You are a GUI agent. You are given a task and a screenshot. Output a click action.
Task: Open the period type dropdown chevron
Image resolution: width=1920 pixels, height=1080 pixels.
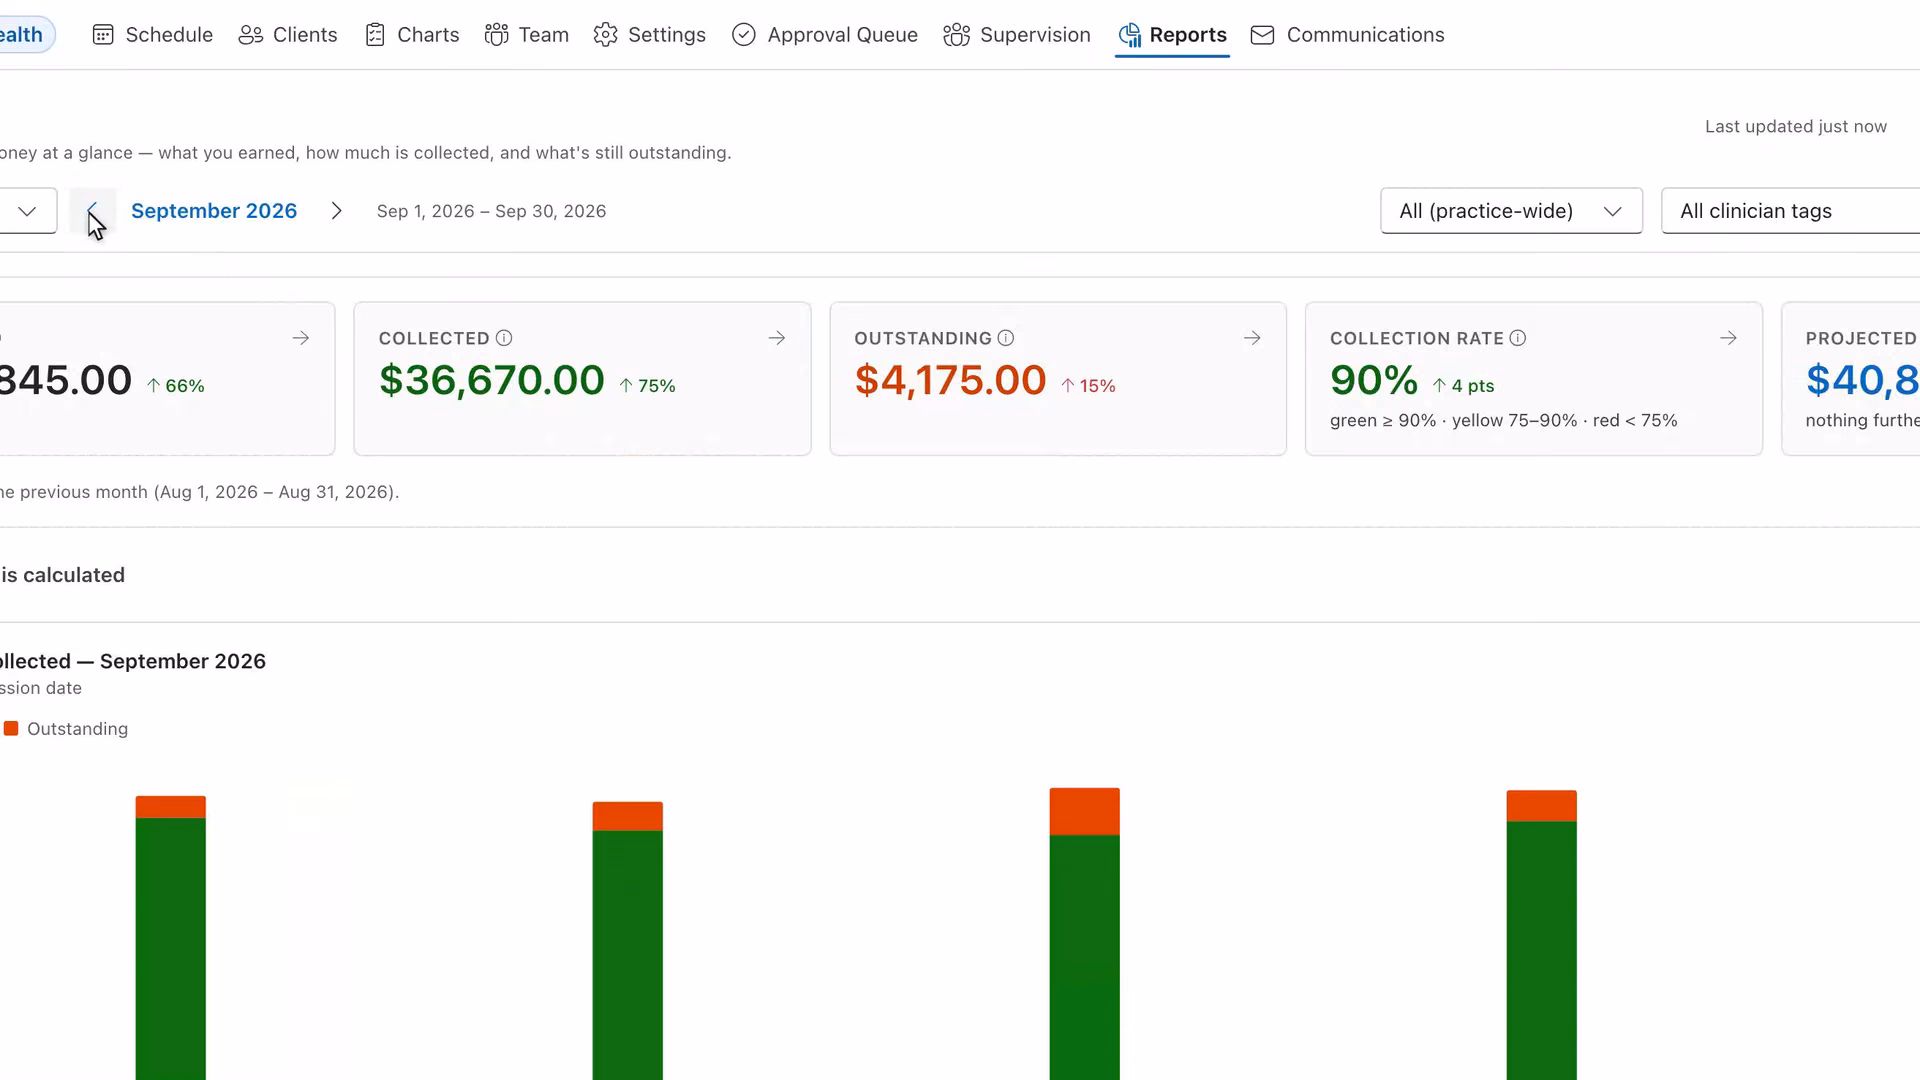[x=27, y=211]
